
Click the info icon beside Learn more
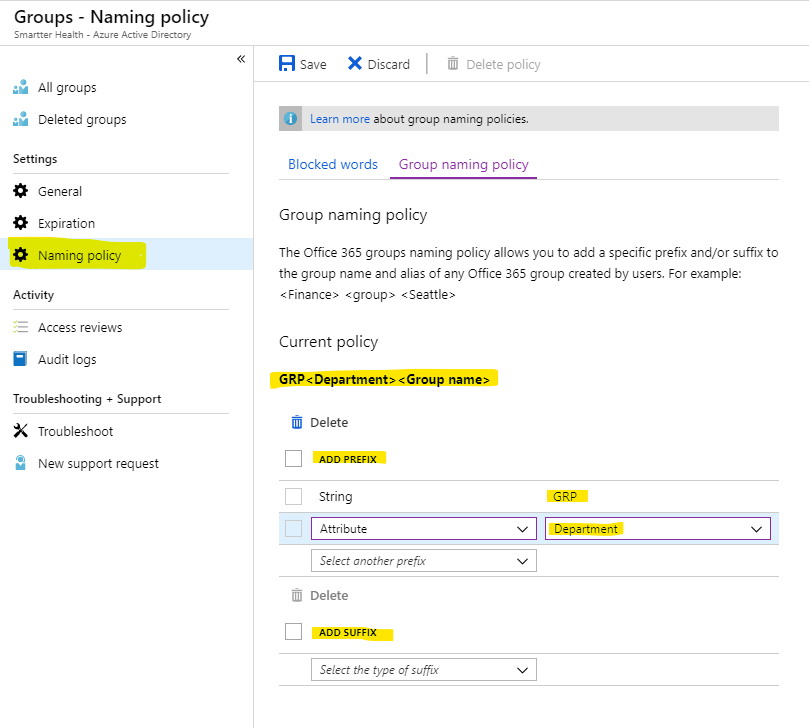click(291, 119)
